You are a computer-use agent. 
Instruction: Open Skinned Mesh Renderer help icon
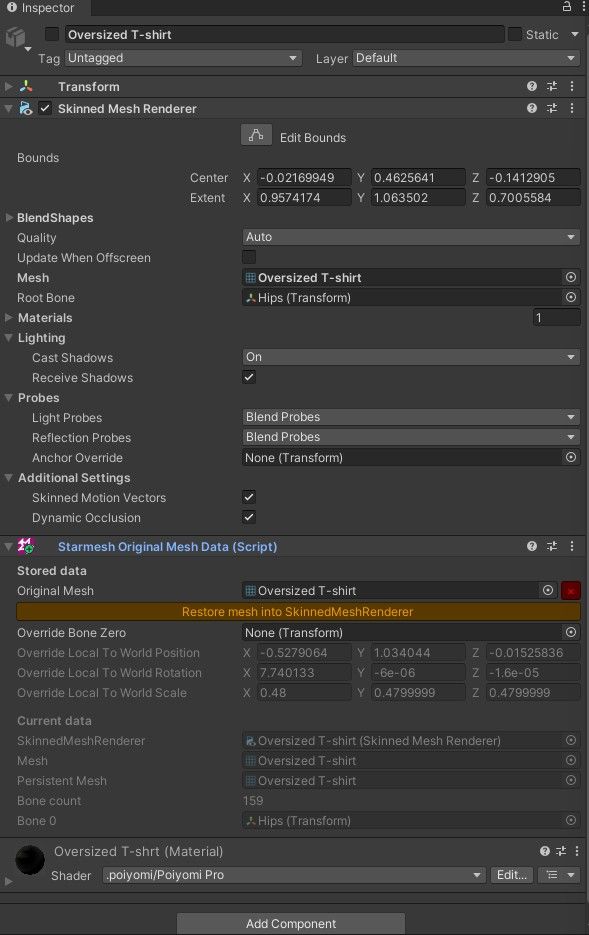click(532, 109)
